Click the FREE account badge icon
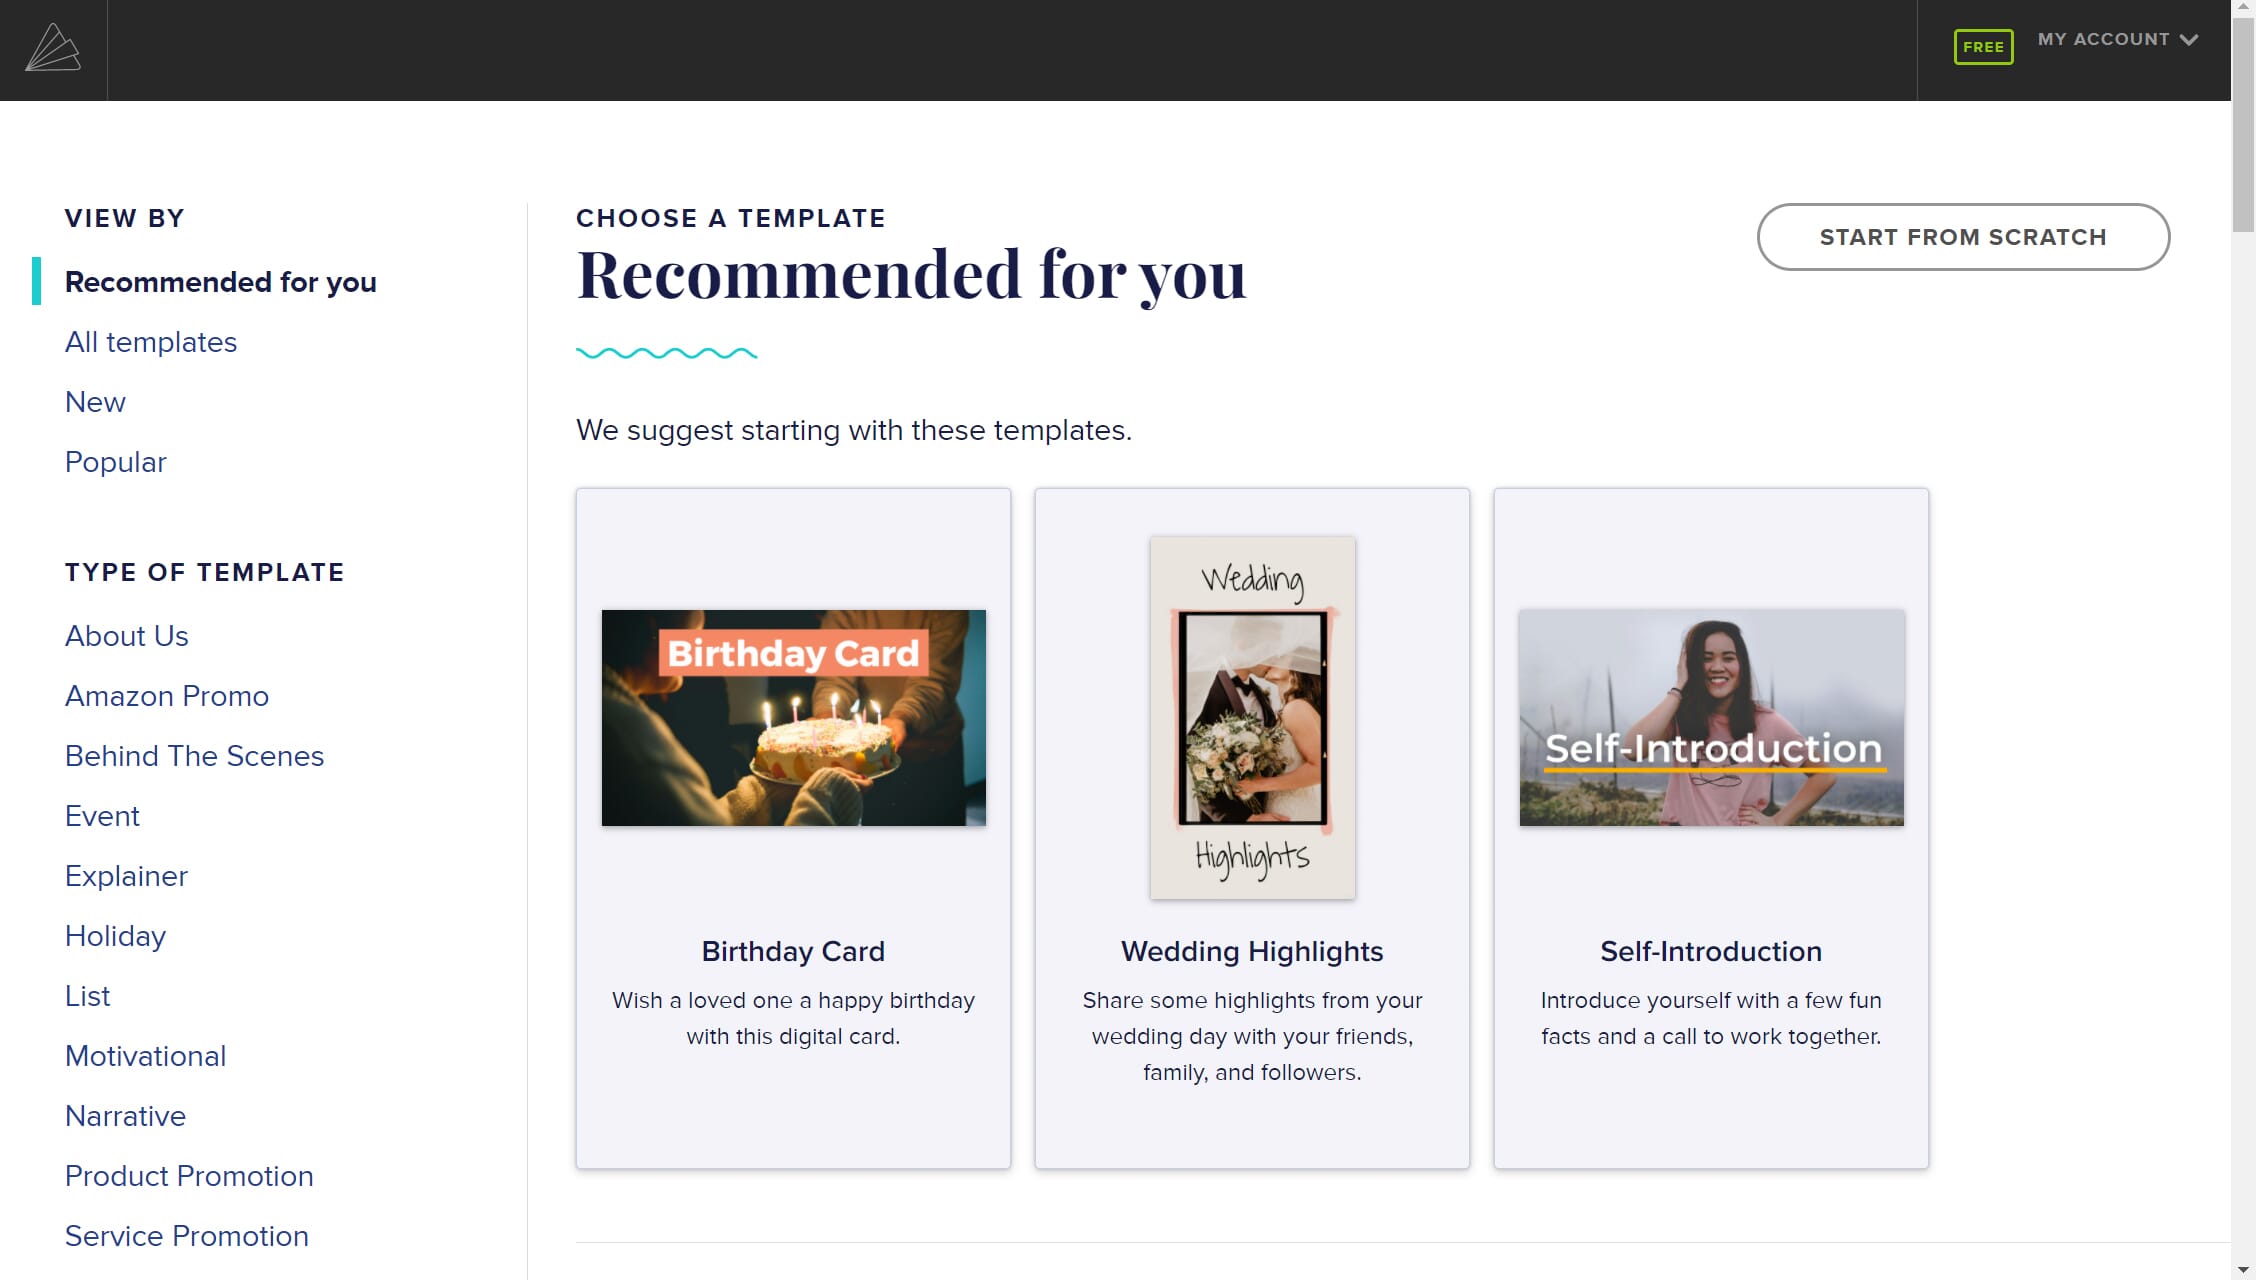The height and width of the screenshot is (1280, 2256). click(x=1985, y=45)
